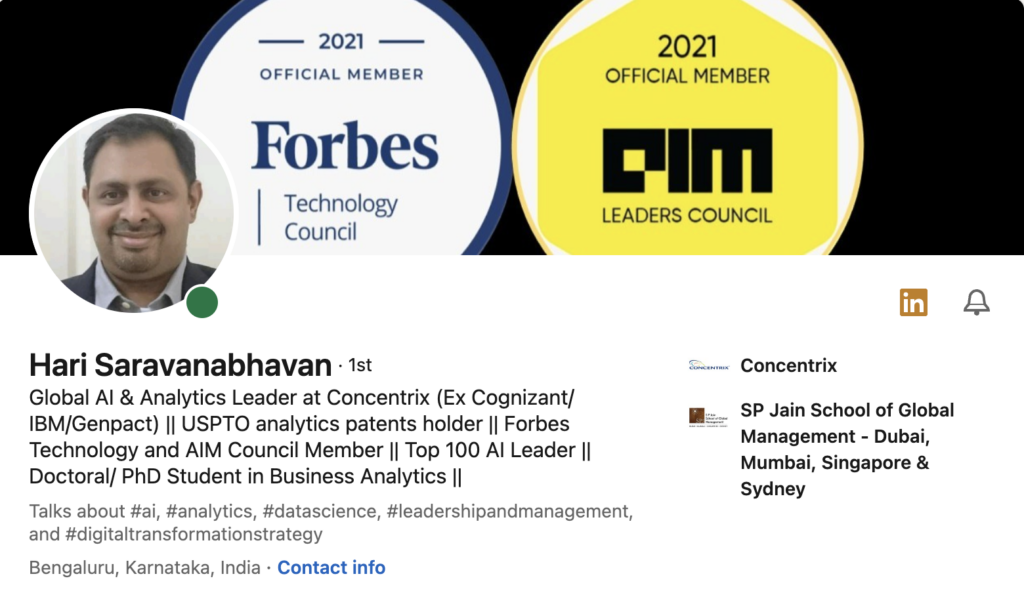
Task: Click the AIM Leaders Council badge
Action: [687, 130]
